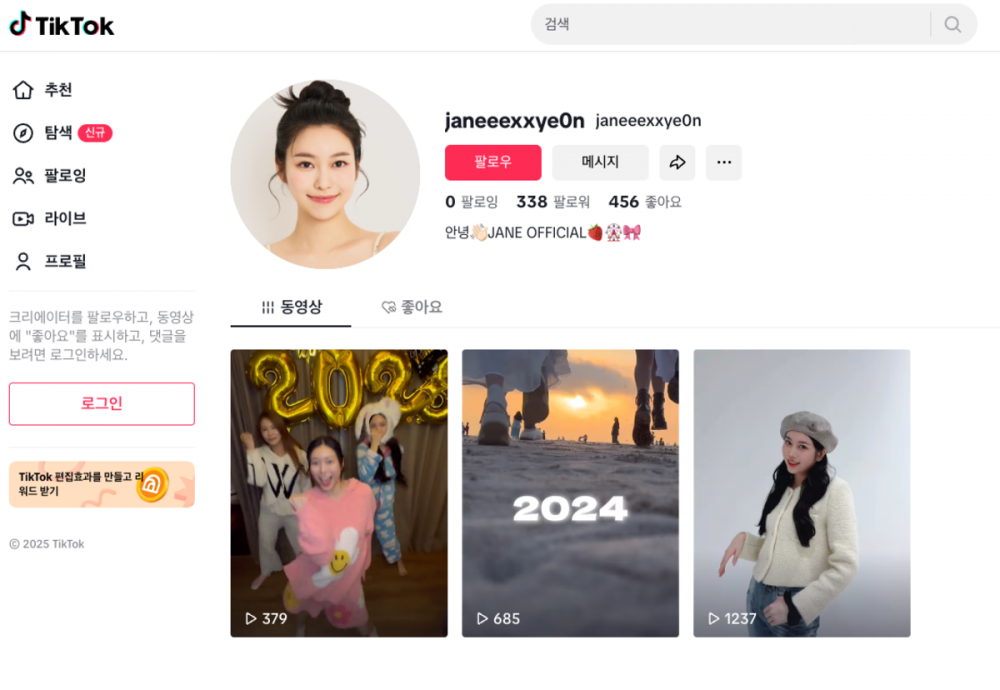Open the 추천 home icon
This screenshot has width=1000, height=690.
23,90
